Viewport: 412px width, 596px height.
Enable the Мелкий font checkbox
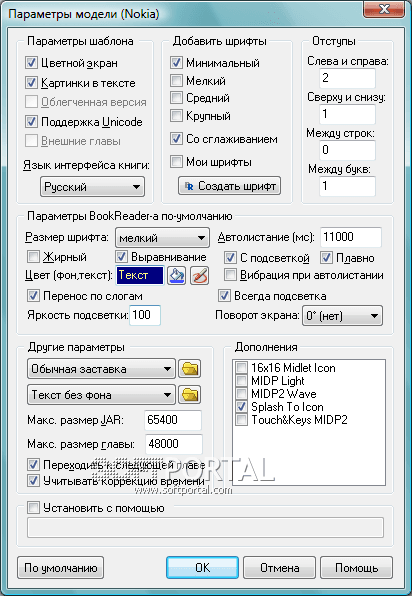[x=176, y=80]
